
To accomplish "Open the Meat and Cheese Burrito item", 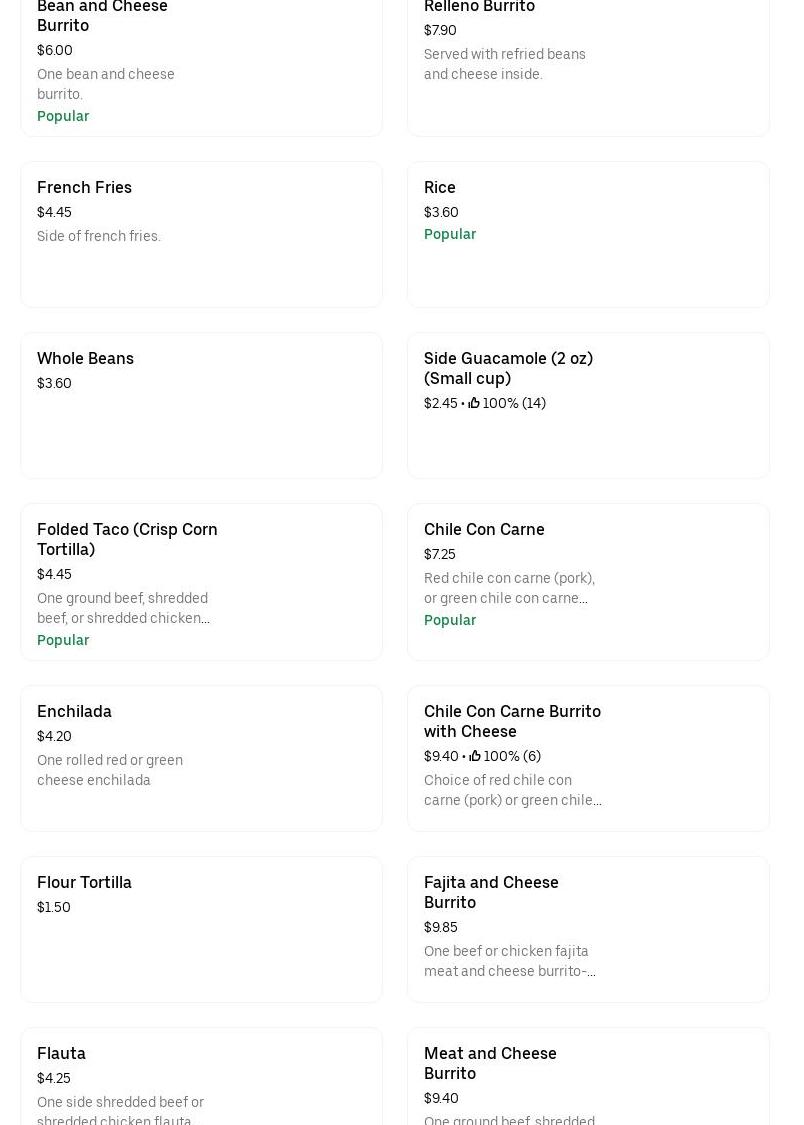I will pyautogui.click(x=490, y=1063).
